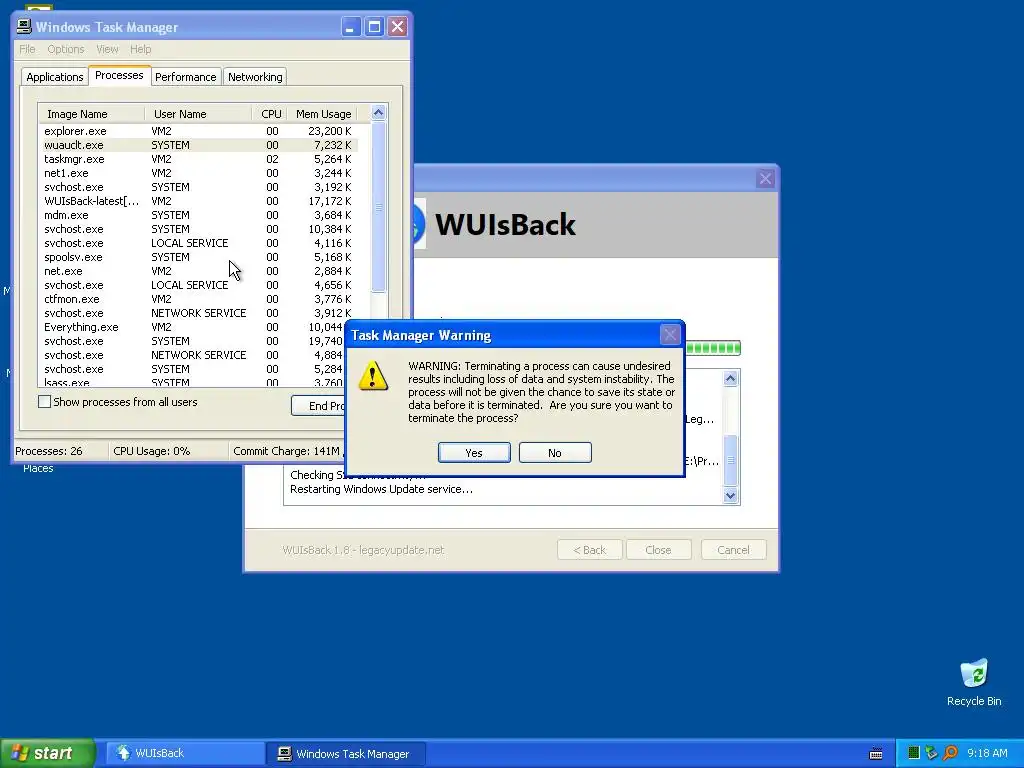The width and height of the screenshot is (1024, 768).
Task: Decline termination with No button
Action: [x=555, y=453]
